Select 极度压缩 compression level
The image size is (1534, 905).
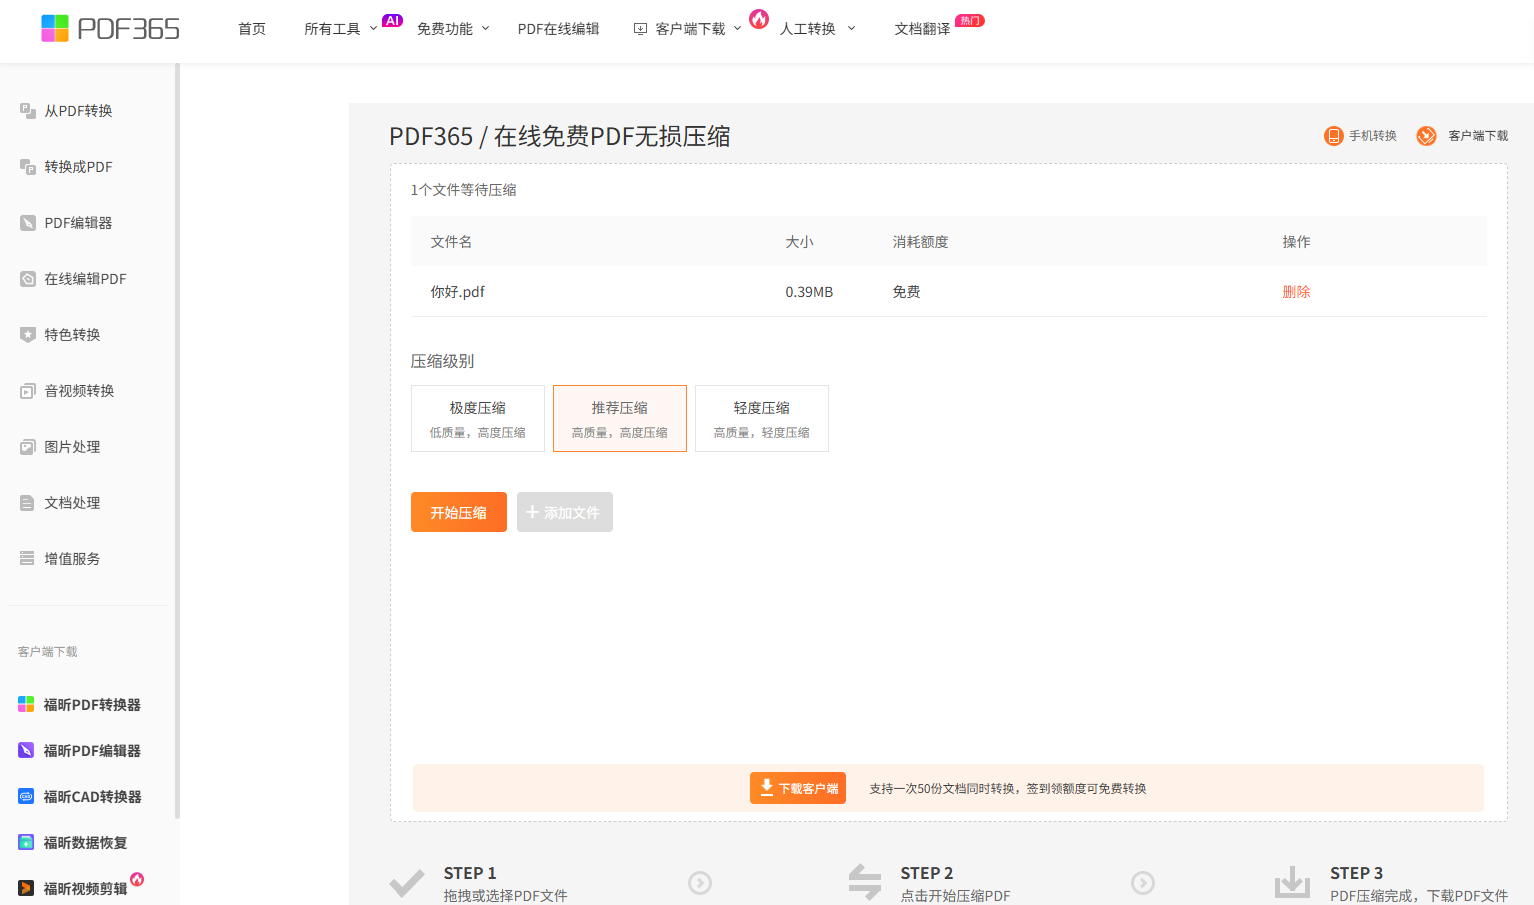click(478, 419)
